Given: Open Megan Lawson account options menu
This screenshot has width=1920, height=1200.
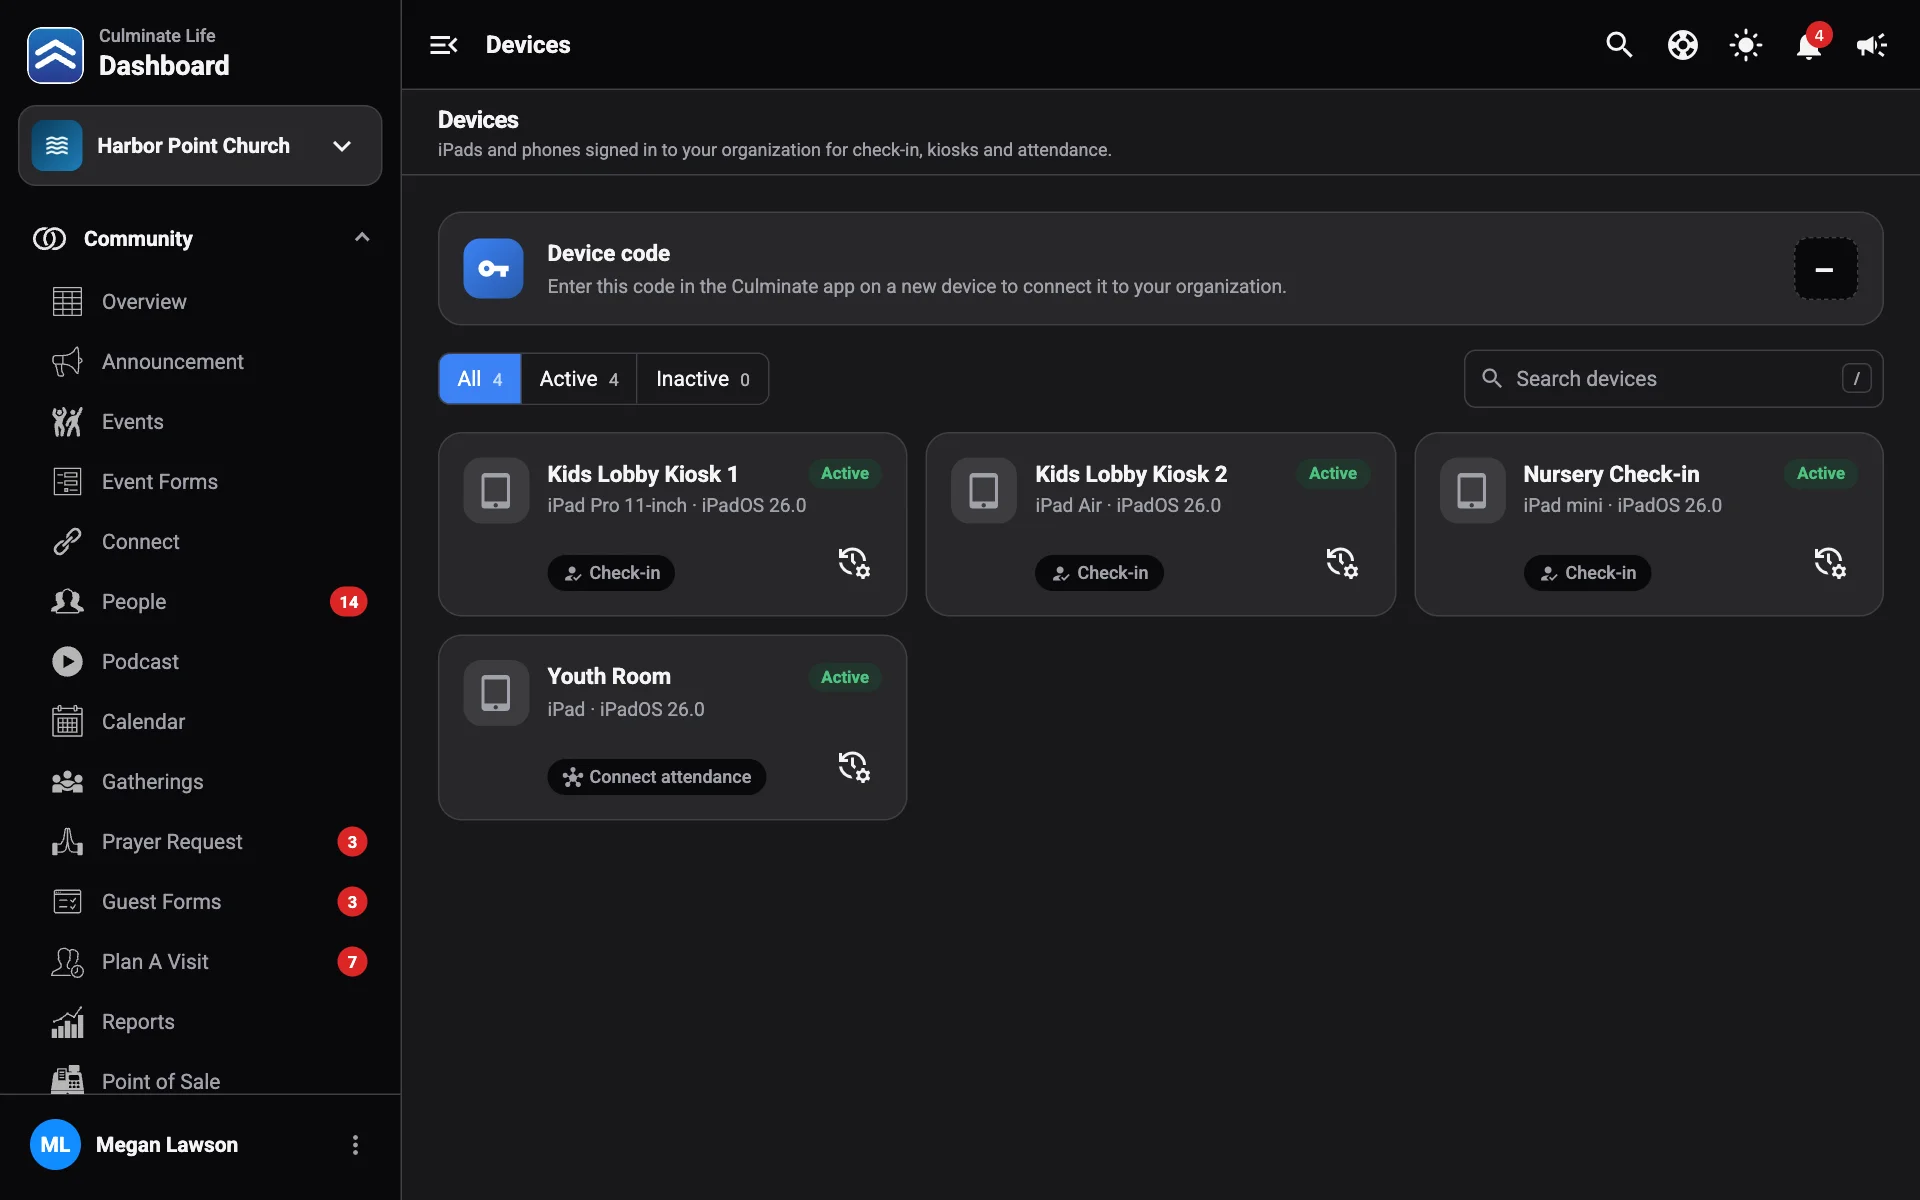Looking at the screenshot, I should (x=355, y=1145).
